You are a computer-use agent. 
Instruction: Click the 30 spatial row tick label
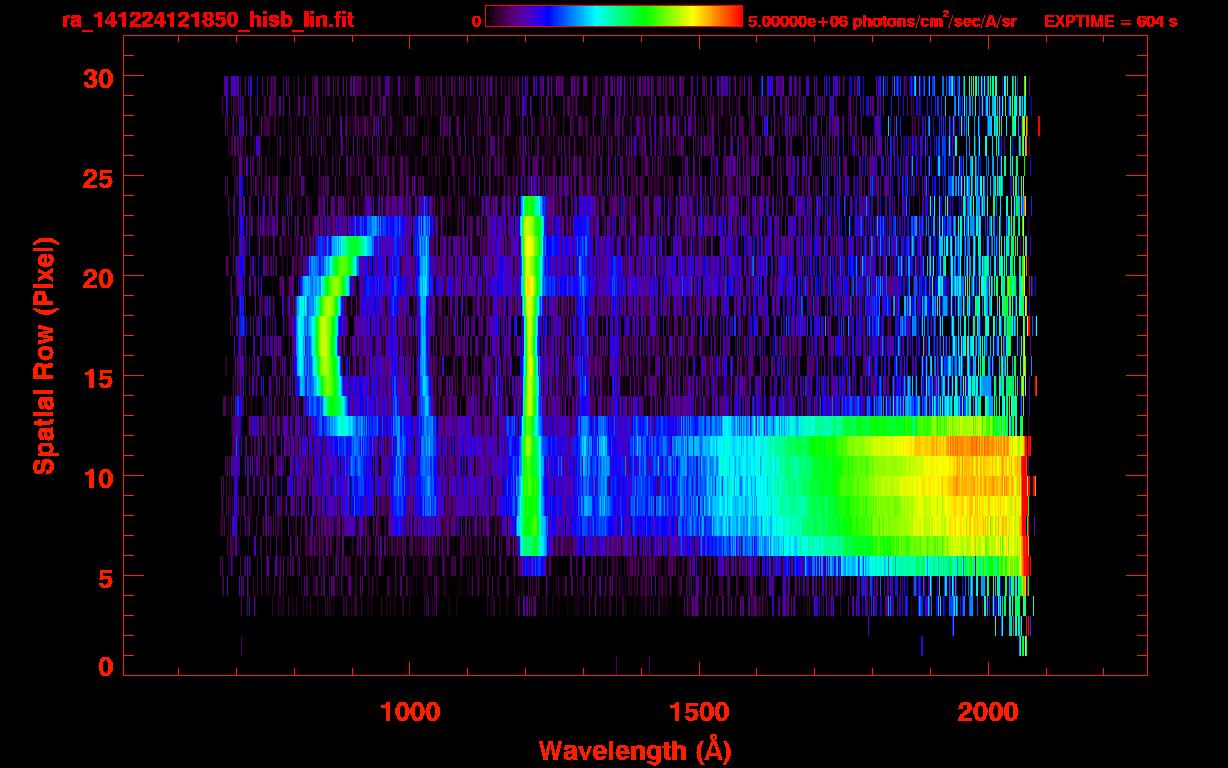click(98, 77)
